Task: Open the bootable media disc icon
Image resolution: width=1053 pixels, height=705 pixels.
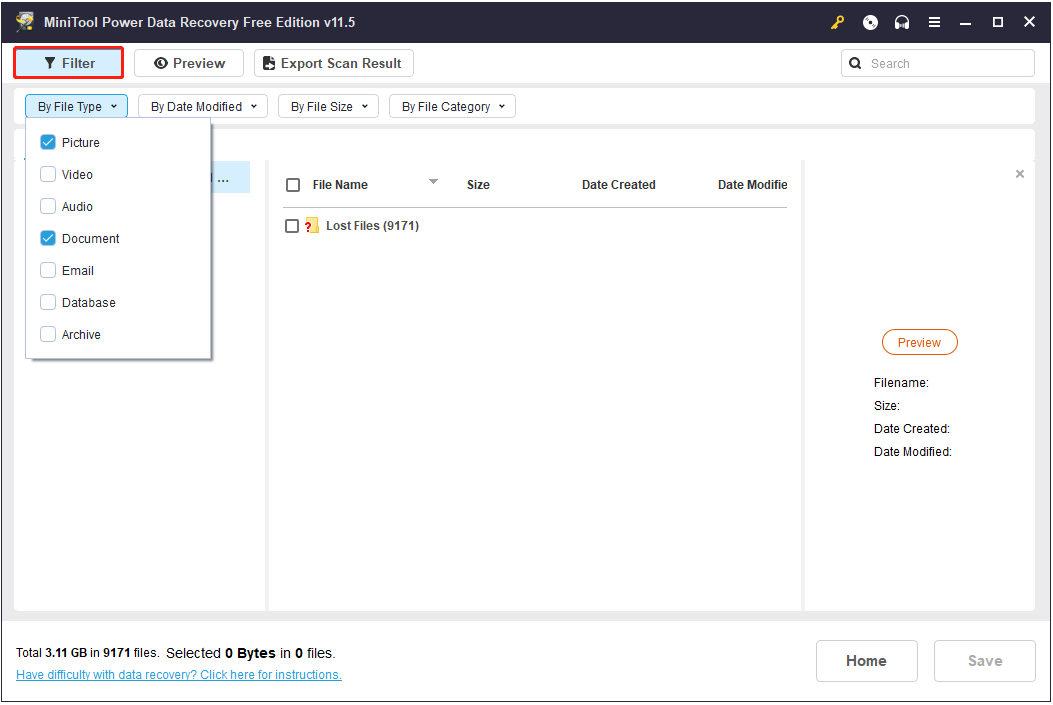Action: (870, 22)
